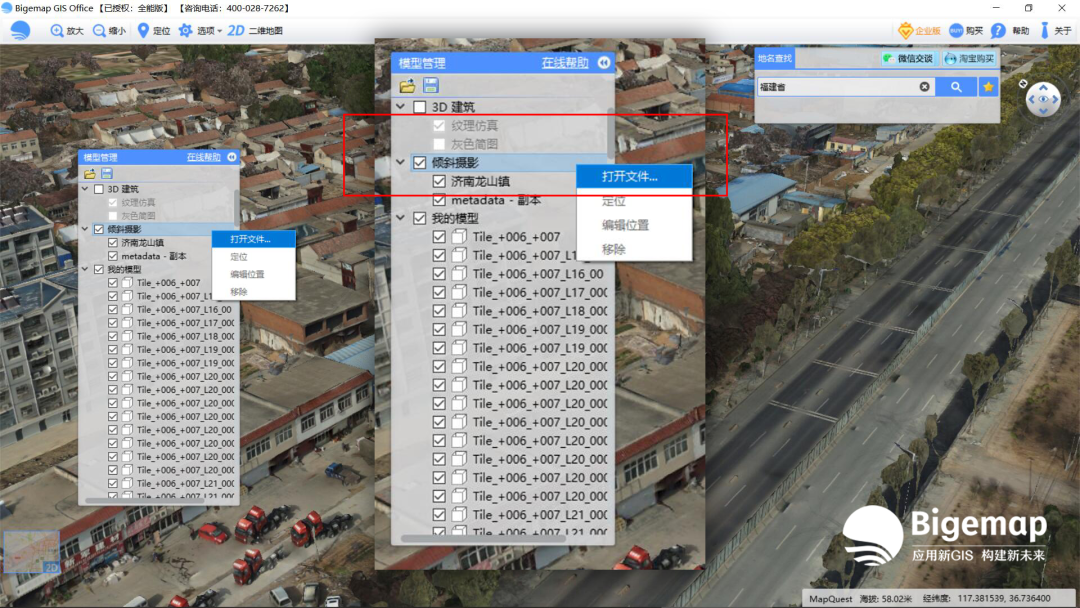The height and width of the screenshot is (608, 1080).
Task: Click the navigation control right arrow
Action: 1056,100
